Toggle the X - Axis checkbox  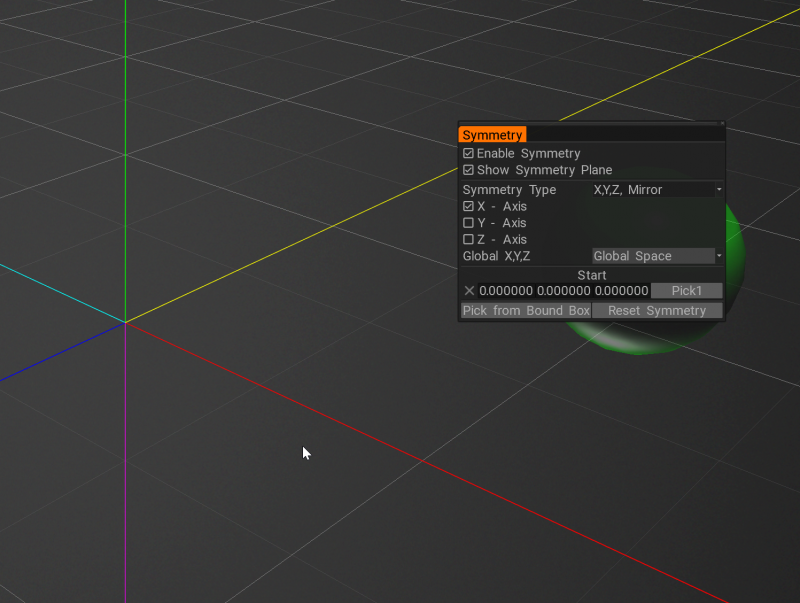(x=468, y=207)
